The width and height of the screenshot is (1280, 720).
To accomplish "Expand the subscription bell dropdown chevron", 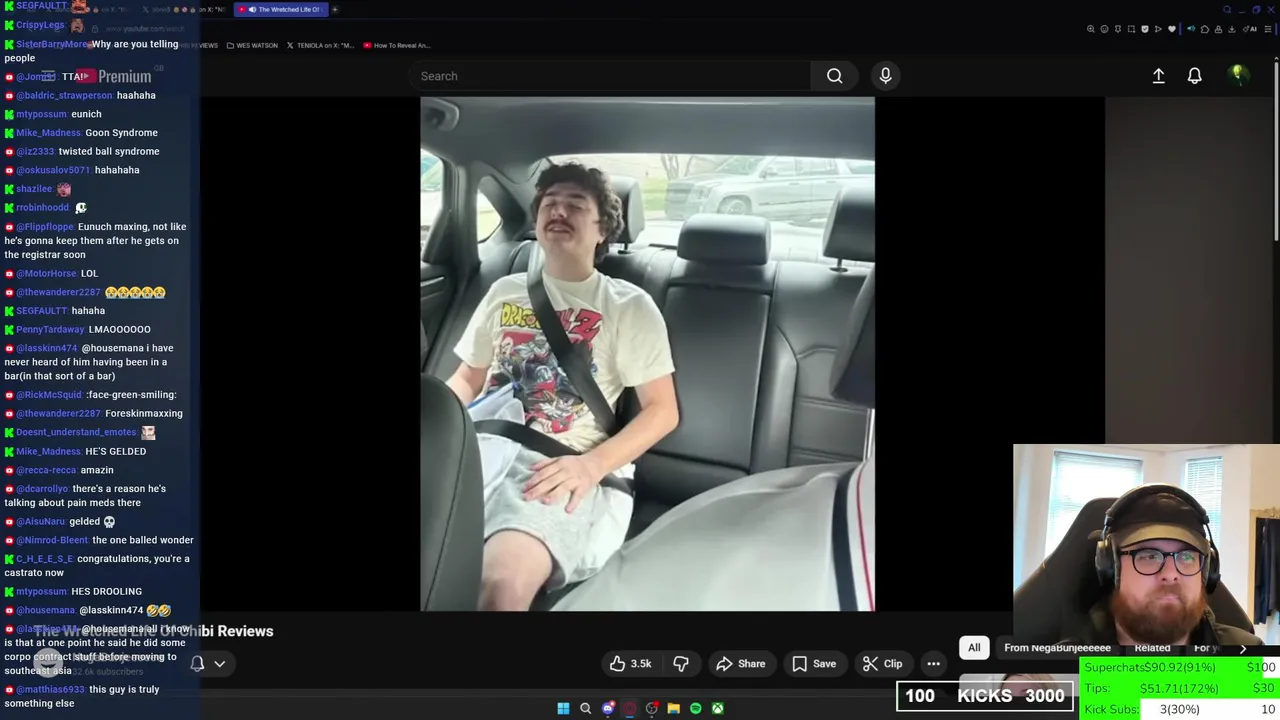I will [219, 663].
